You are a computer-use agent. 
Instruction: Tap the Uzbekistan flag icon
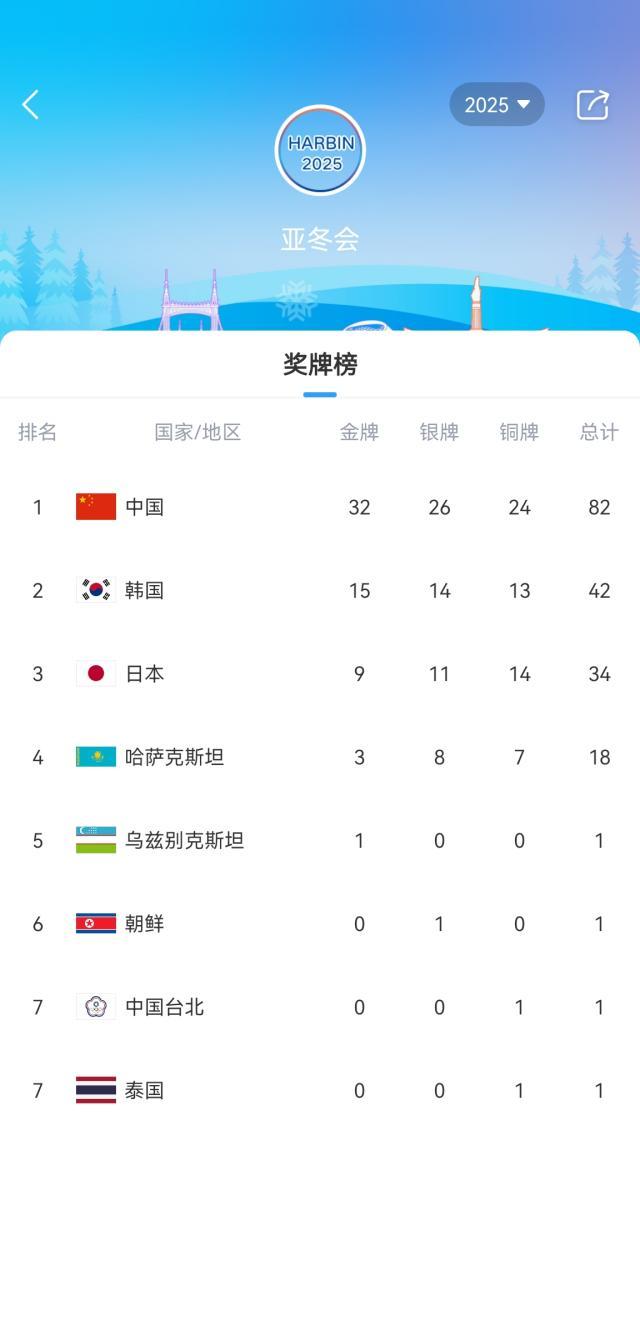[x=96, y=840]
